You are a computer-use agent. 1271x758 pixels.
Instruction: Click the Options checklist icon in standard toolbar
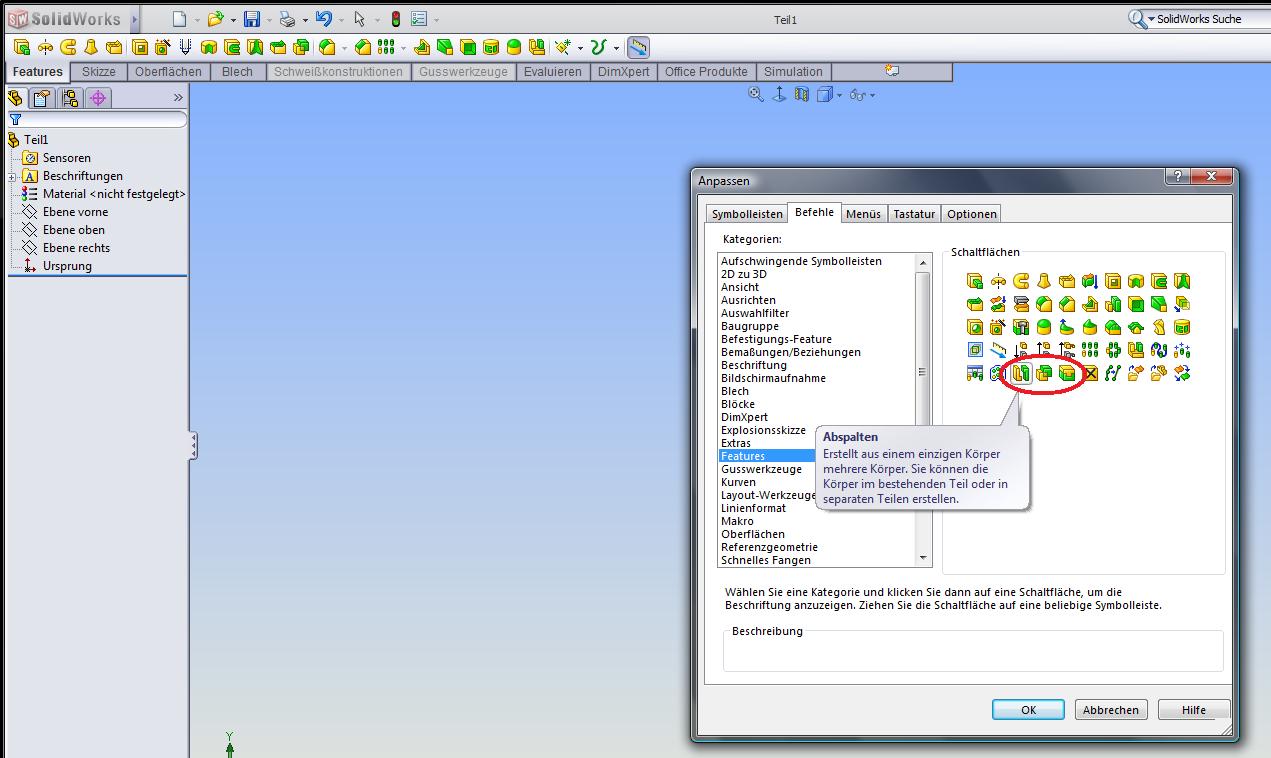click(x=419, y=19)
